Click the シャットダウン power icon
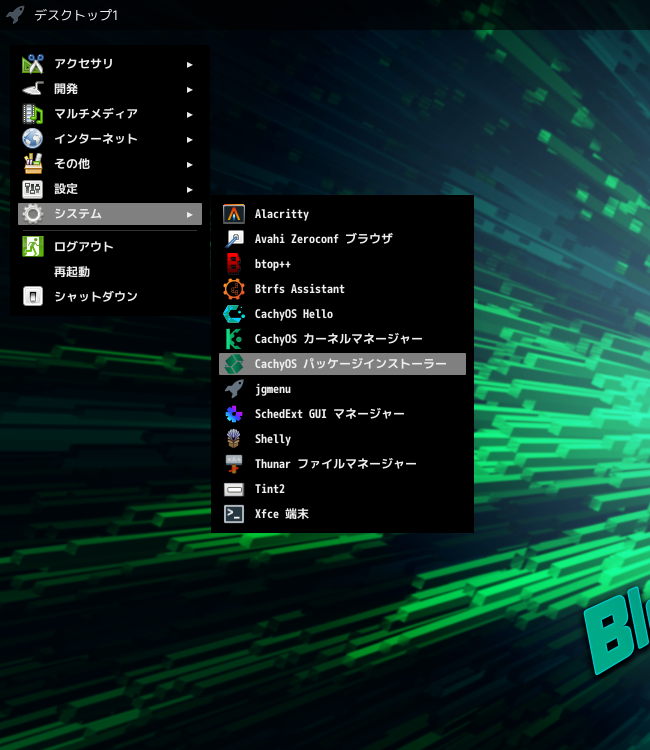 [x=33, y=296]
